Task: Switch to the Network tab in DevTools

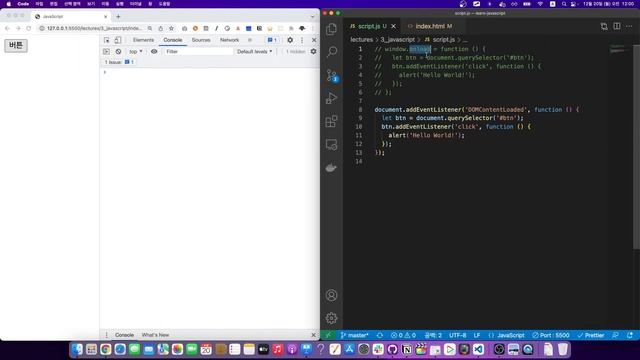Action: click(x=229, y=40)
